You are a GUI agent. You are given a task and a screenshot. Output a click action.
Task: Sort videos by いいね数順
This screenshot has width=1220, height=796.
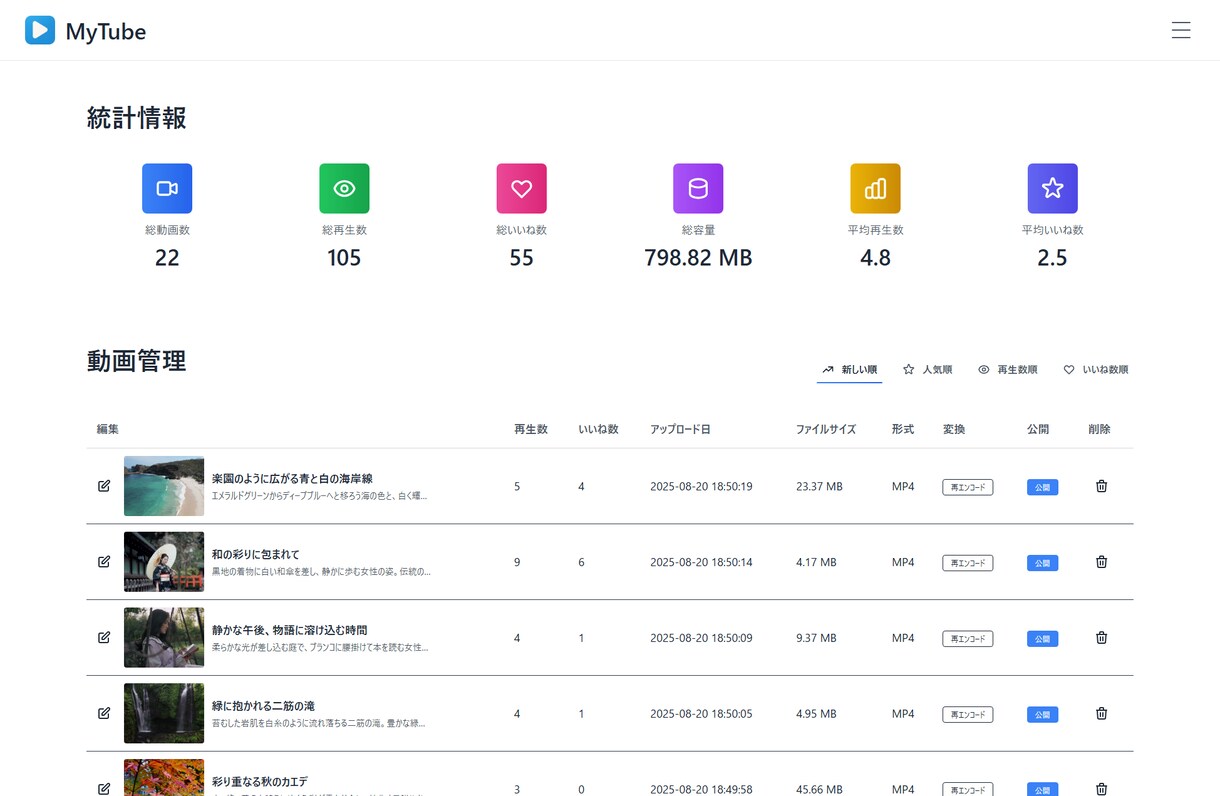(x=1095, y=370)
